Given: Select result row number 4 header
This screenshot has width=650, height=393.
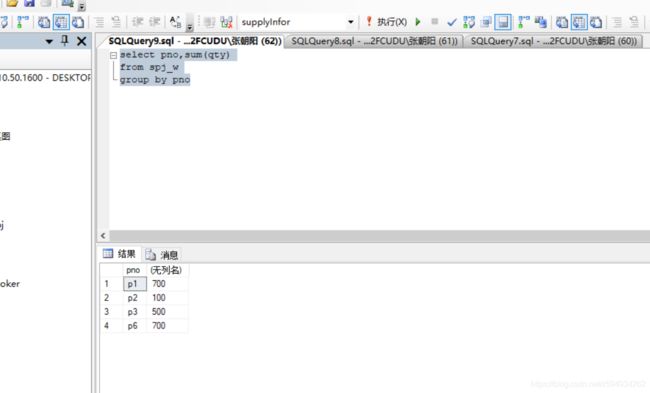Looking at the screenshot, I should (112, 325).
